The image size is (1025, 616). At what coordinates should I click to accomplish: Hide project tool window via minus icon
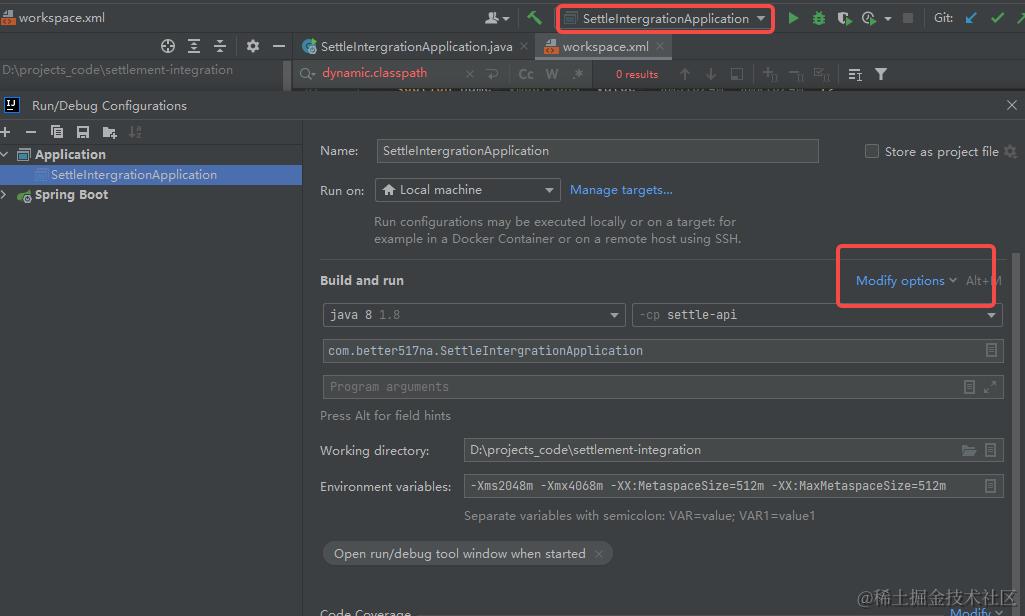pos(278,46)
